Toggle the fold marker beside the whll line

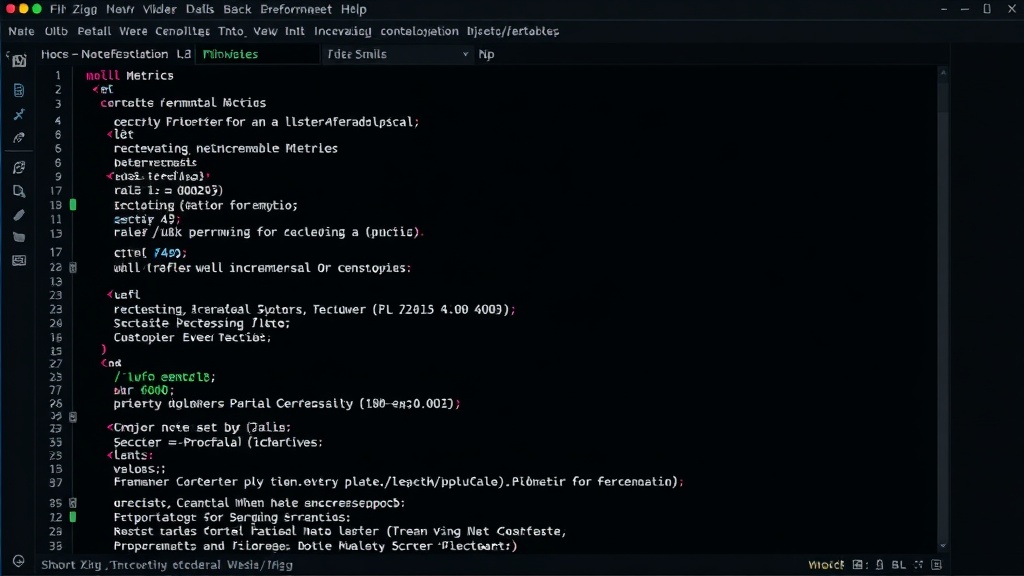point(73,268)
